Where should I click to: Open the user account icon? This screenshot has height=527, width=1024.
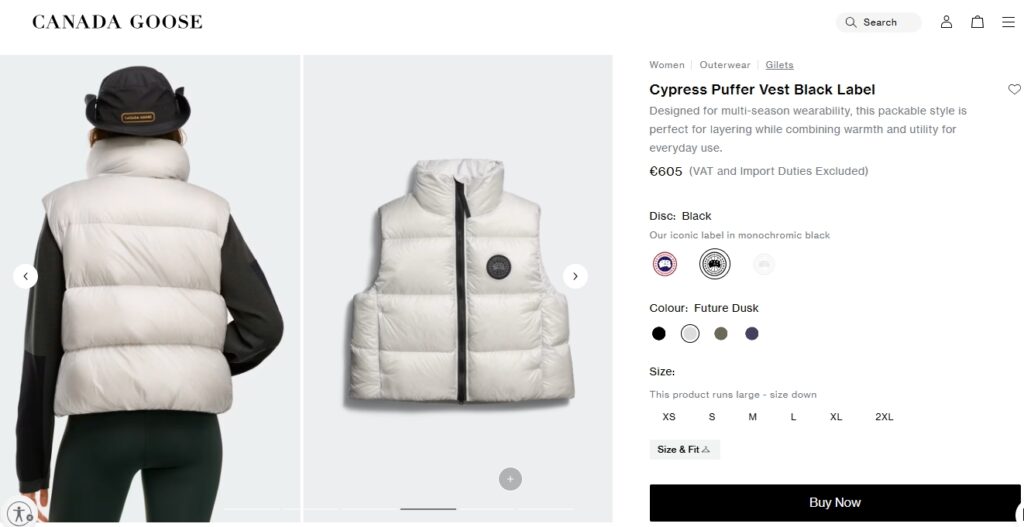click(x=946, y=22)
